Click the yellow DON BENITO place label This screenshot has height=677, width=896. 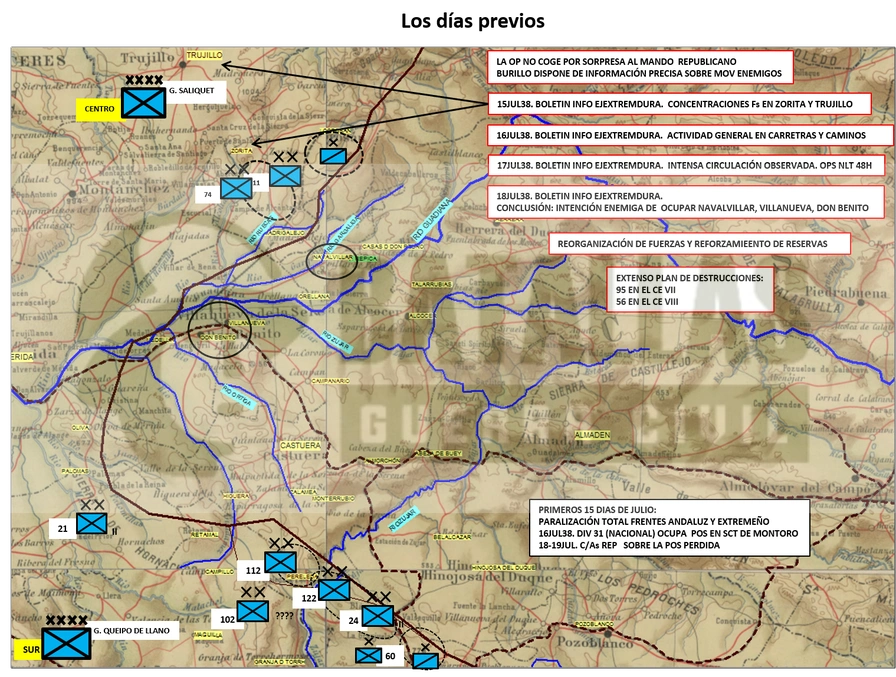coord(218,338)
